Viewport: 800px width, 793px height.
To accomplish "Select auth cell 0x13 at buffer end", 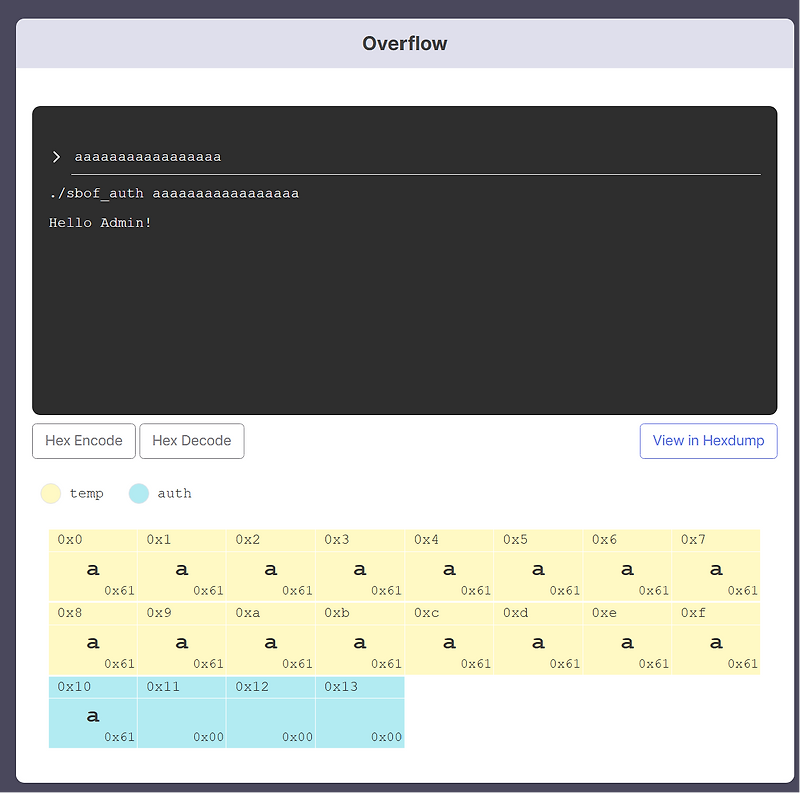I will [x=359, y=712].
